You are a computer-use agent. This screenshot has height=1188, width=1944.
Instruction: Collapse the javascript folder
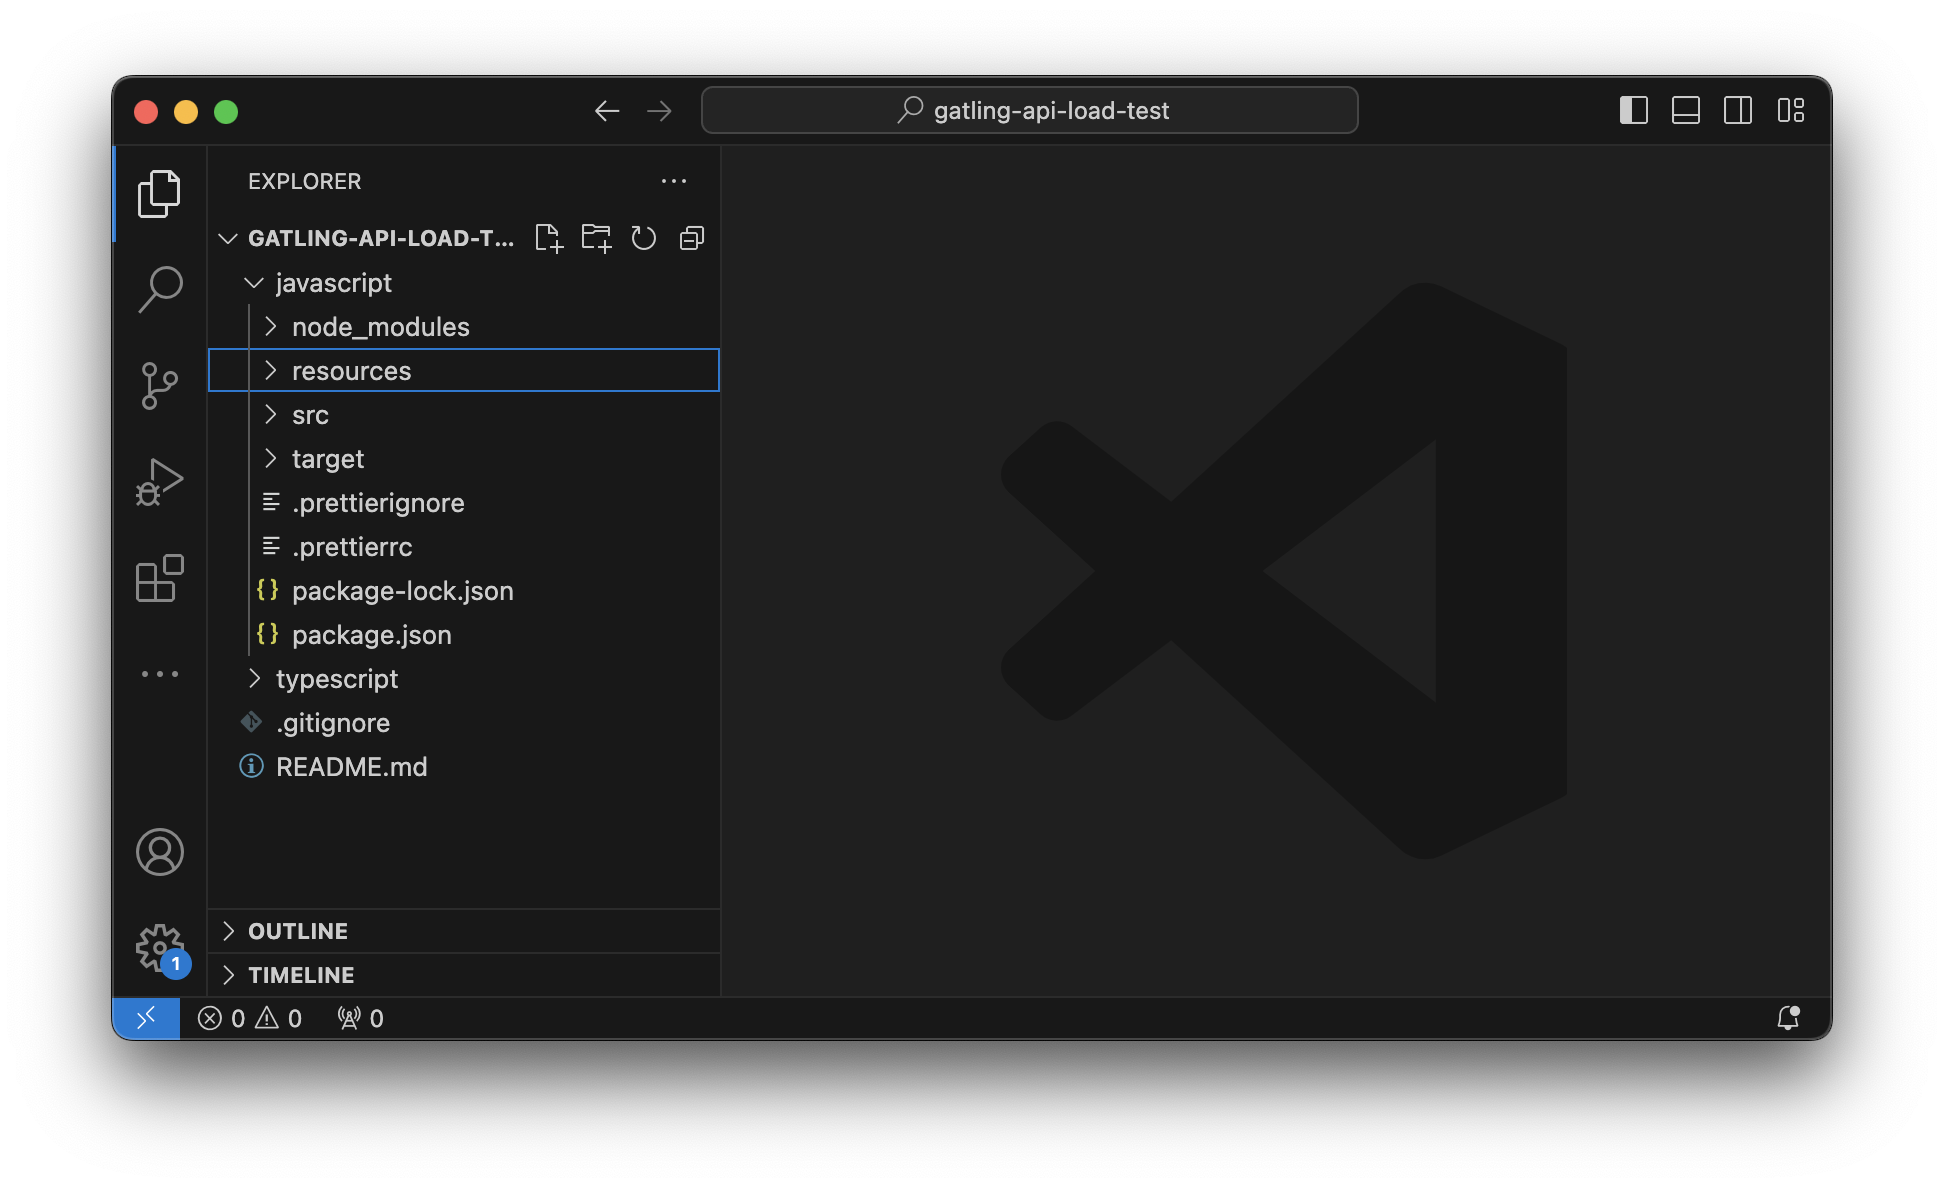coord(464,283)
